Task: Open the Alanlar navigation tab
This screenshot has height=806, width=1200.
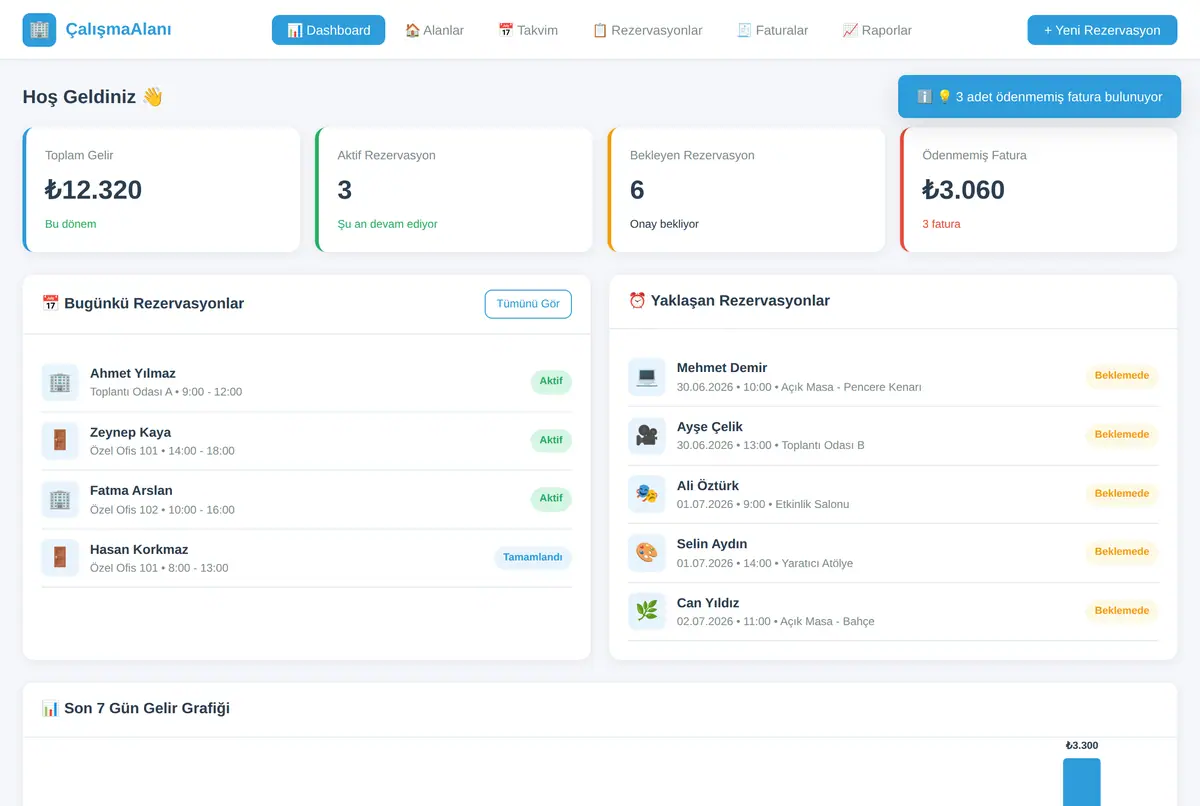Action: pos(434,30)
